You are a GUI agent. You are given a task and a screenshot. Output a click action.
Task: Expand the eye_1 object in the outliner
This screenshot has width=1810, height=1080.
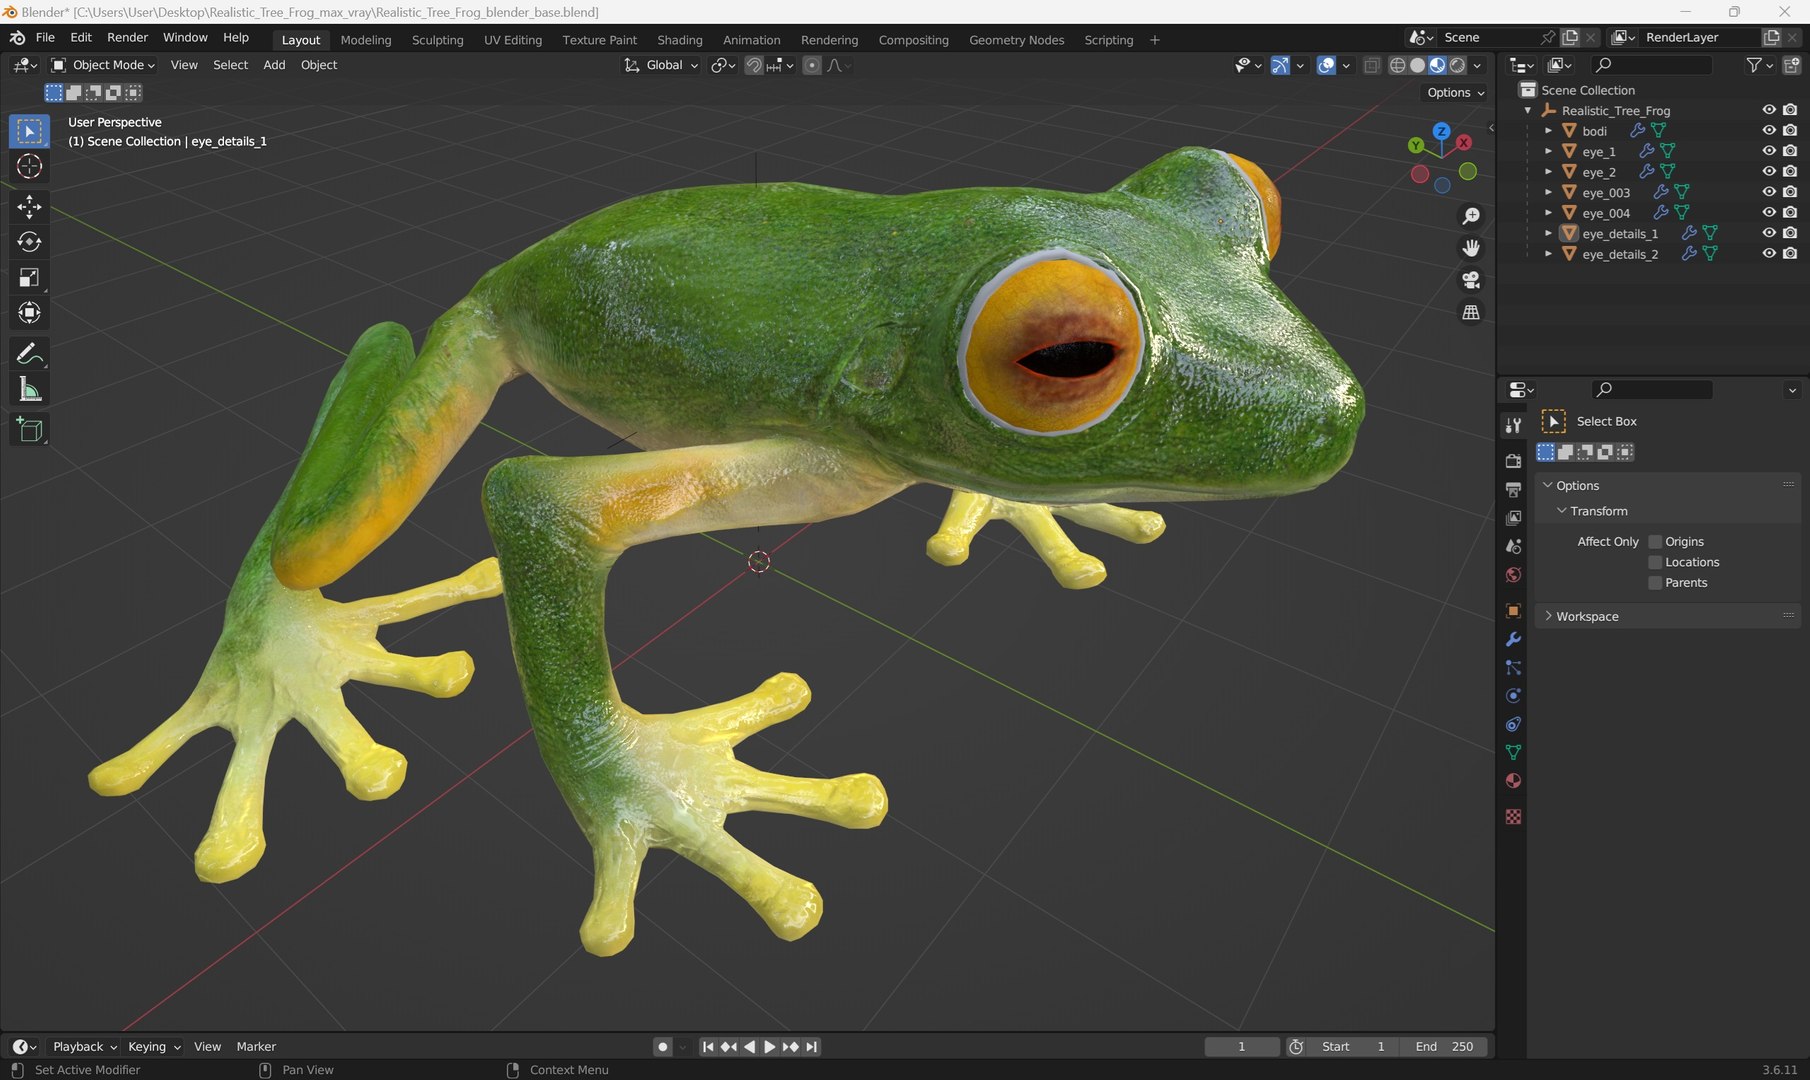[1548, 151]
